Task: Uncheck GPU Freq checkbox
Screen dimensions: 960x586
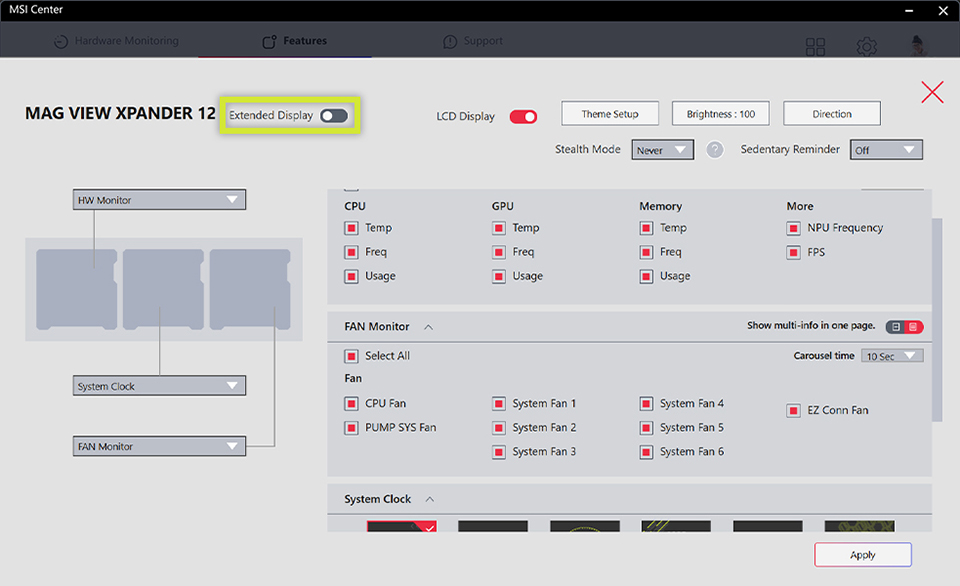Action: (x=498, y=252)
